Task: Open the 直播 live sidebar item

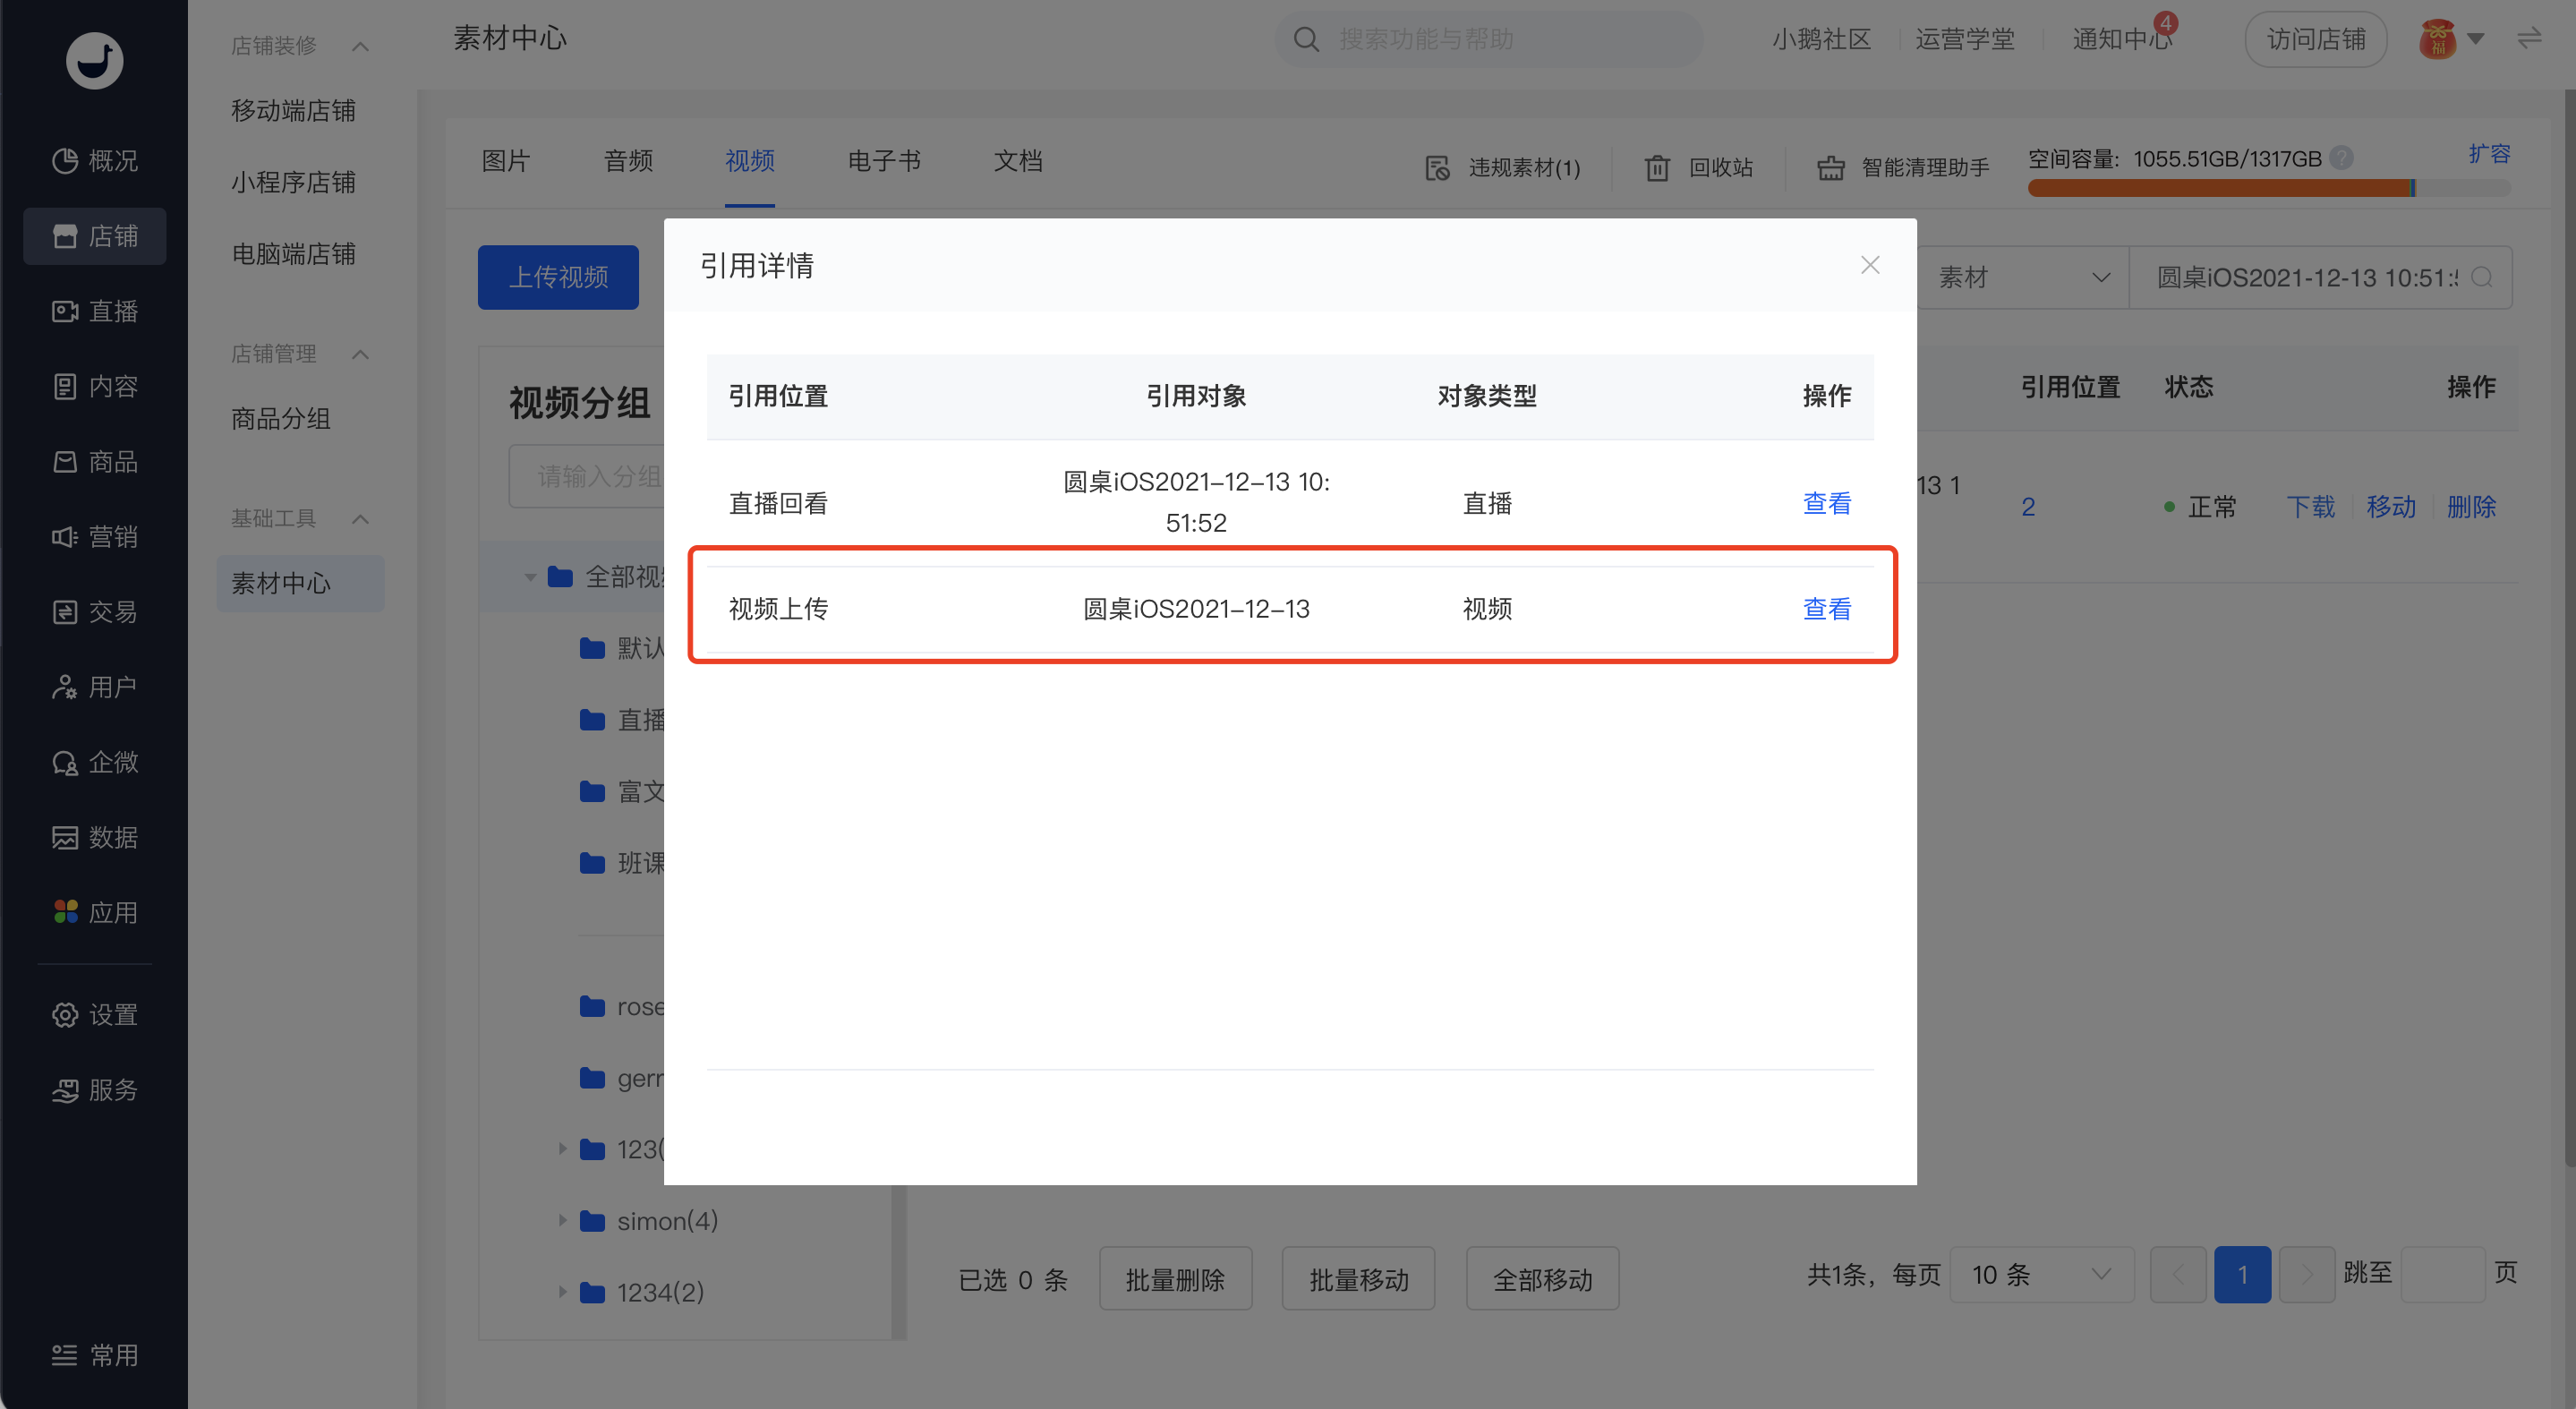Action: (x=95, y=311)
